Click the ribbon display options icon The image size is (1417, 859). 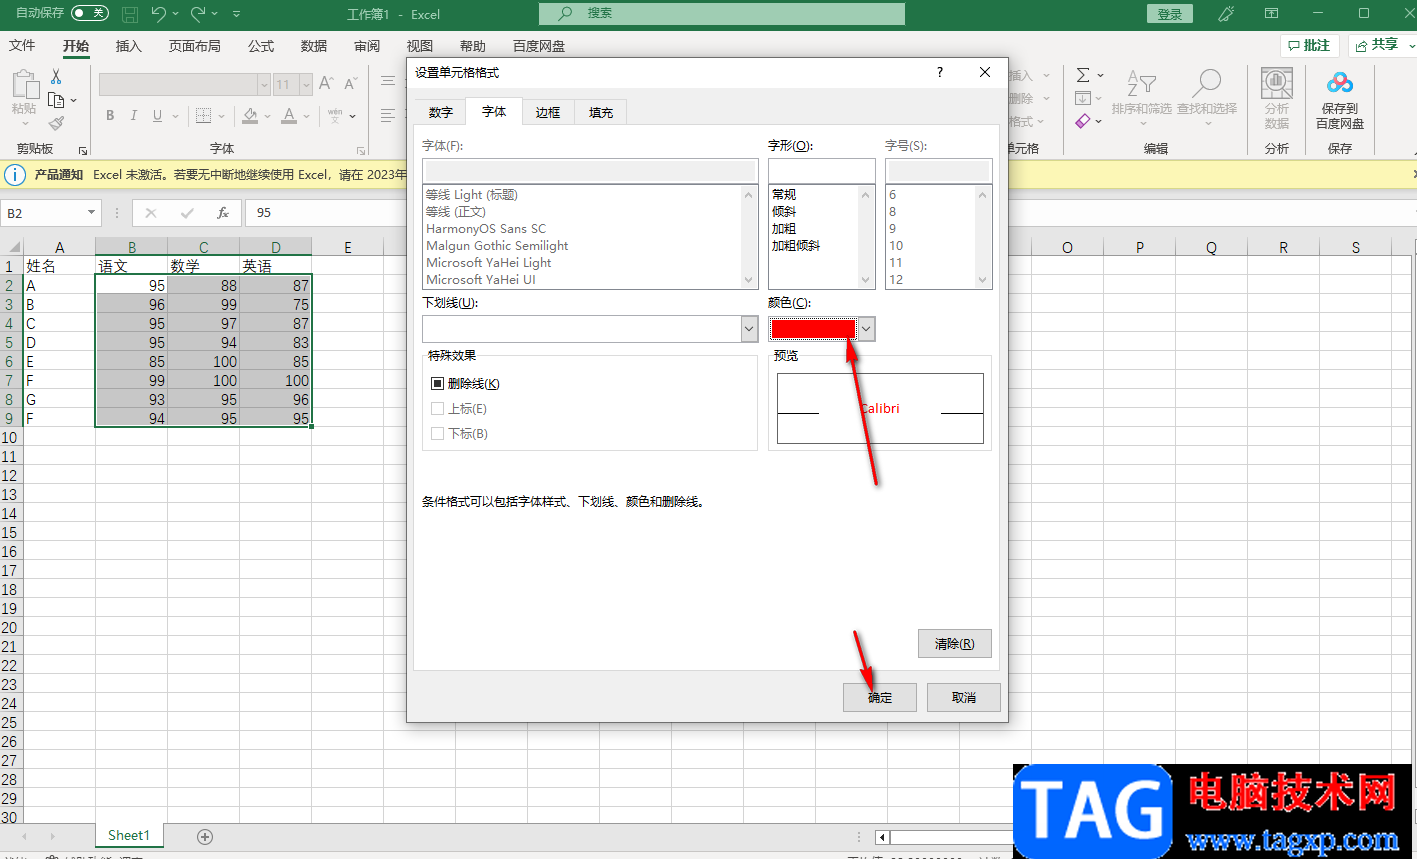(x=1271, y=14)
